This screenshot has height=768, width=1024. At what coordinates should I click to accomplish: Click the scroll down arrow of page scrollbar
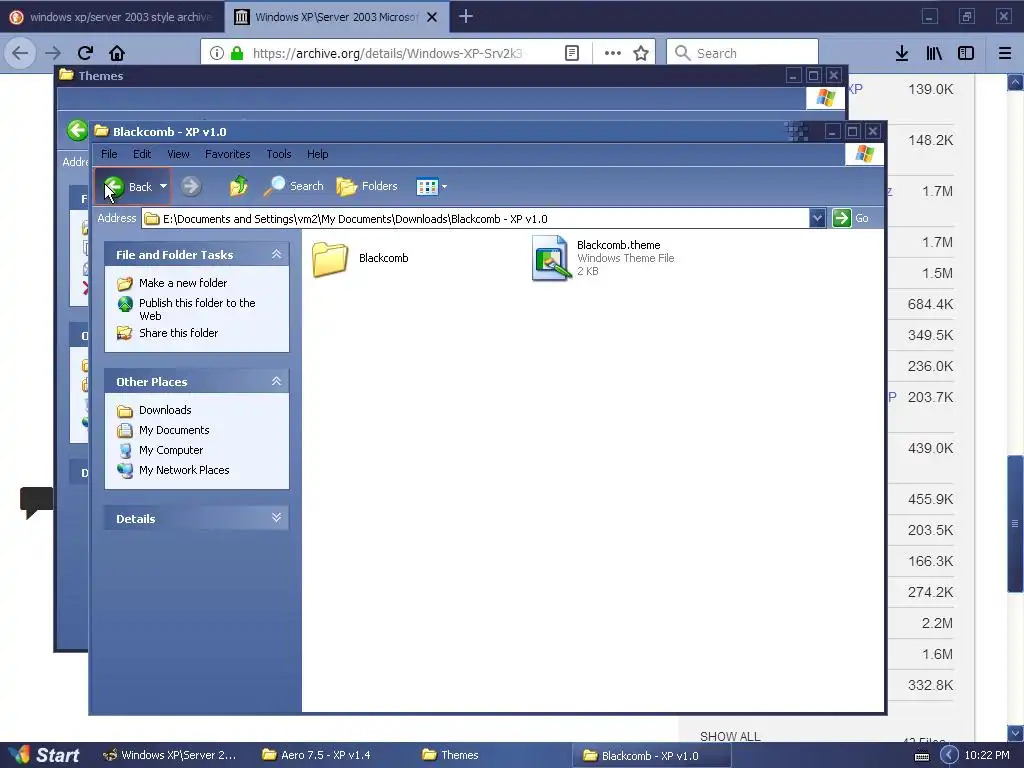(1015, 732)
